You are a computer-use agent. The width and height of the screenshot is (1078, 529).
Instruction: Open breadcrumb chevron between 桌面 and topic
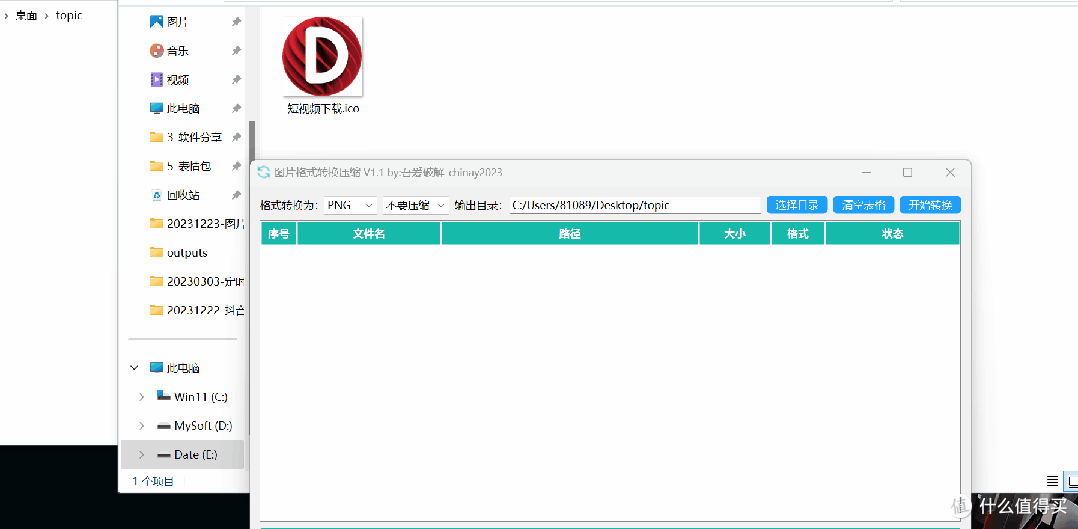(47, 16)
